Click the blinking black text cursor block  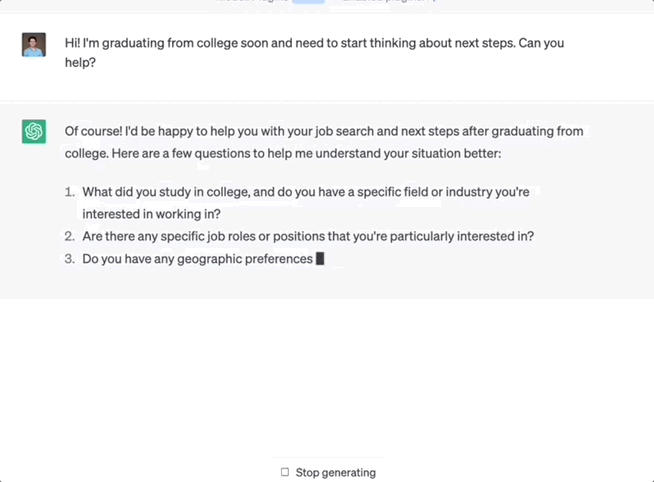click(x=320, y=259)
